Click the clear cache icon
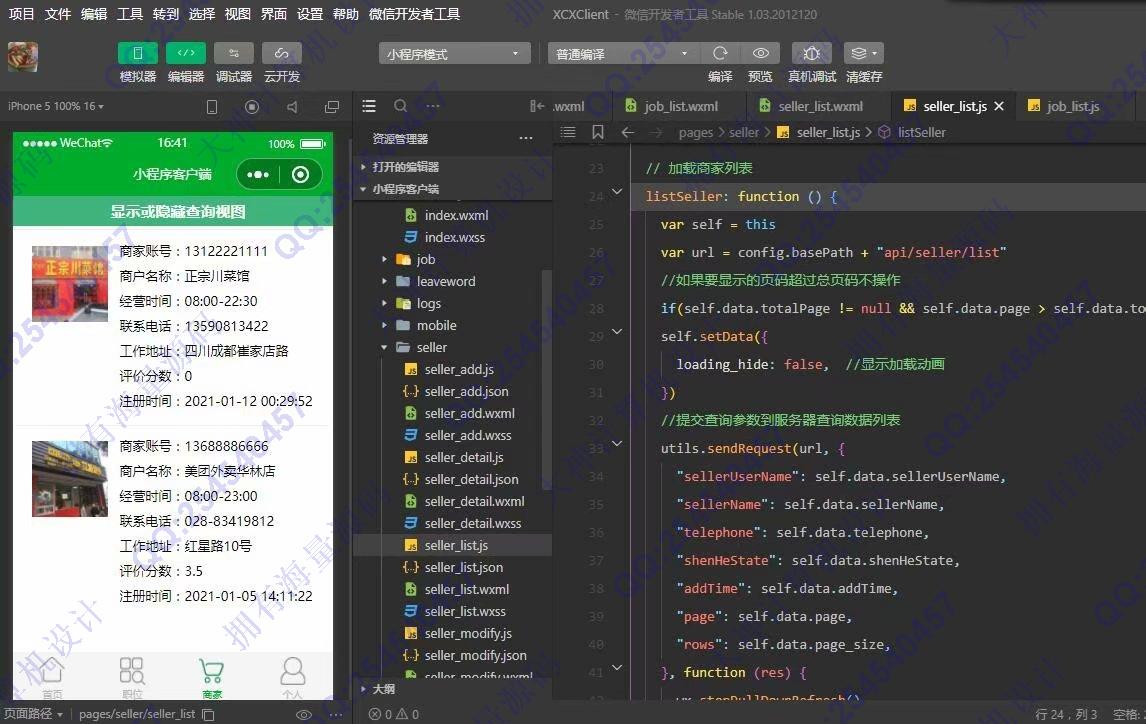The image size is (1146, 724). 864,53
